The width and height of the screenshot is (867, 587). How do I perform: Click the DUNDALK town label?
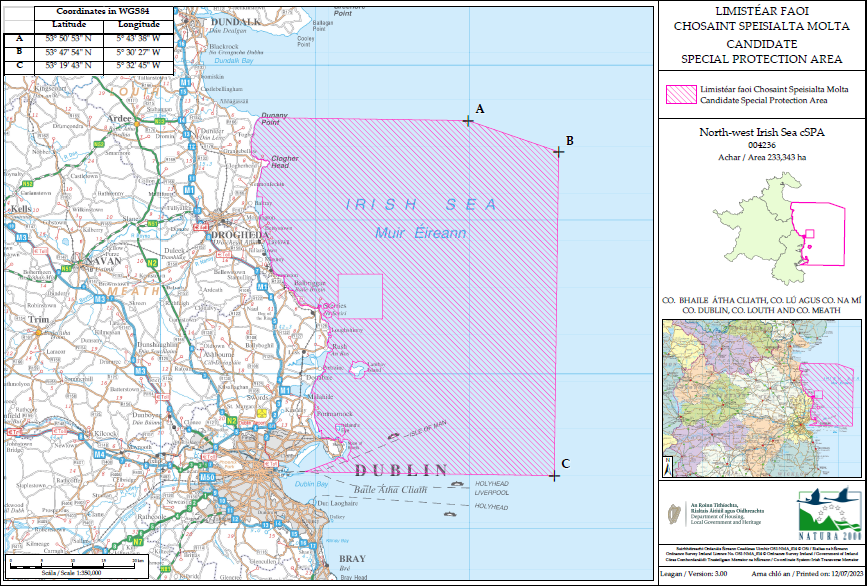pos(236,21)
